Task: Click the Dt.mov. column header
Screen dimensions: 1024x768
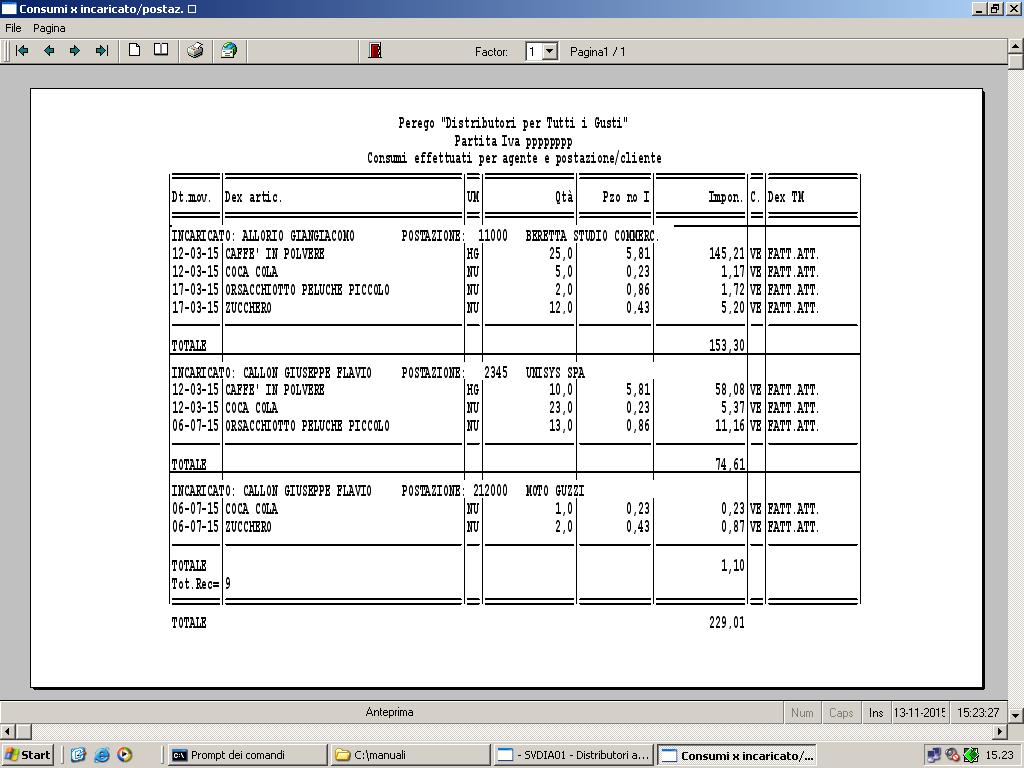Action: 191,197
